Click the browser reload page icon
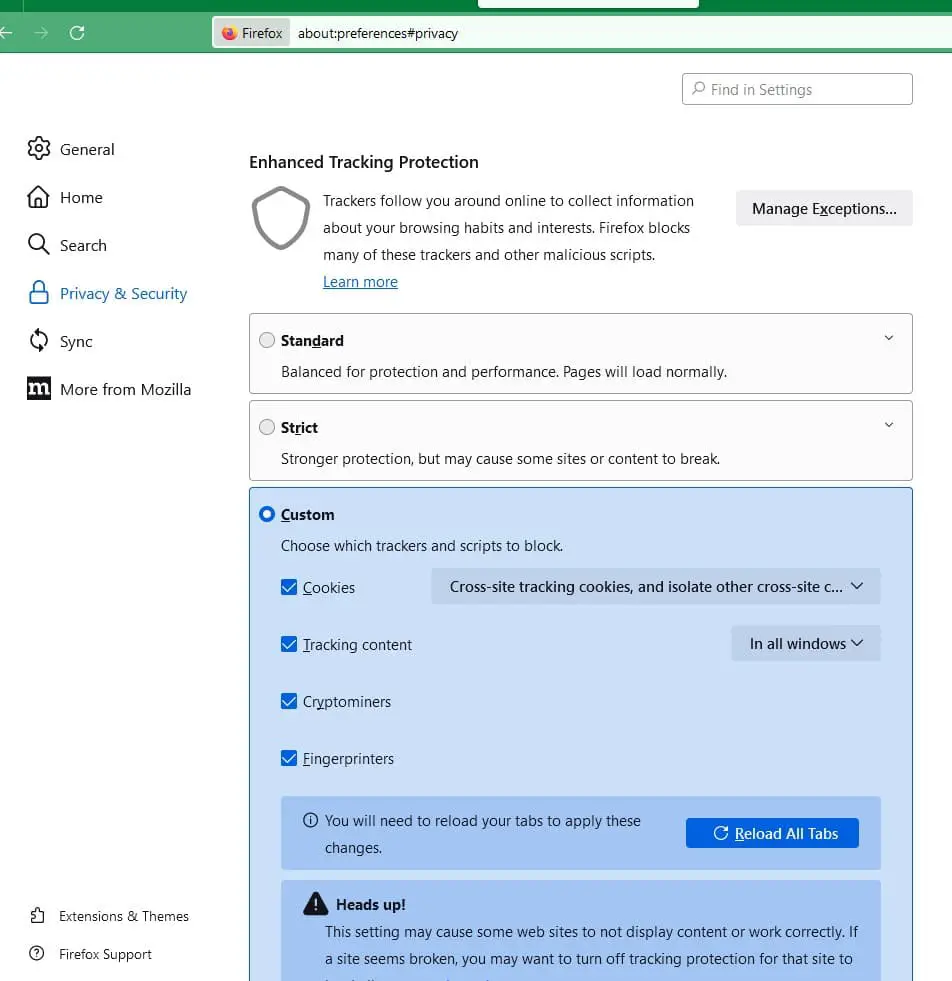This screenshot has height=981, width=952. [x=77, y=33]
